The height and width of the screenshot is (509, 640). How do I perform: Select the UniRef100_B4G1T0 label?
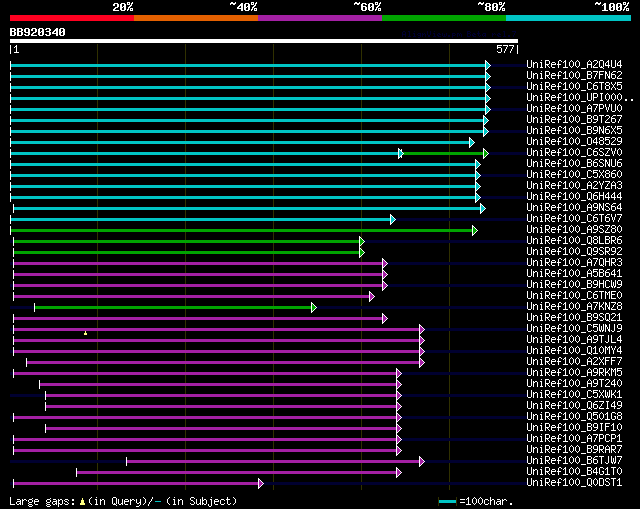click(x=574, y=472)
